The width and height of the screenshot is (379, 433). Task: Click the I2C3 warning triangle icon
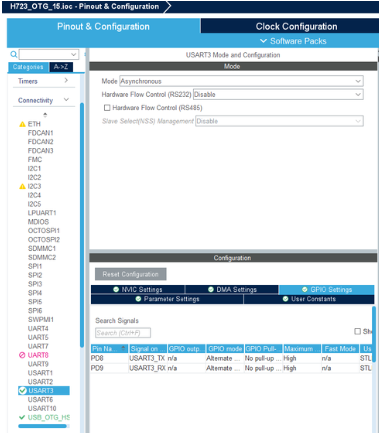22,186
